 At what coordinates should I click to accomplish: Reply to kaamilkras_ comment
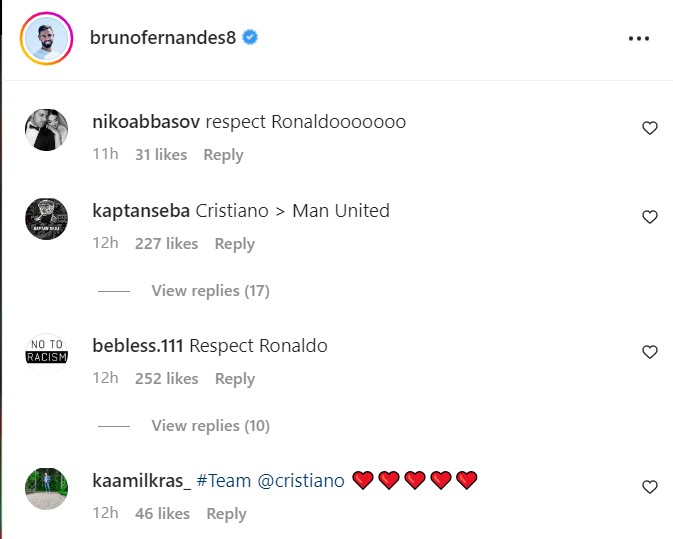point(226,514)
